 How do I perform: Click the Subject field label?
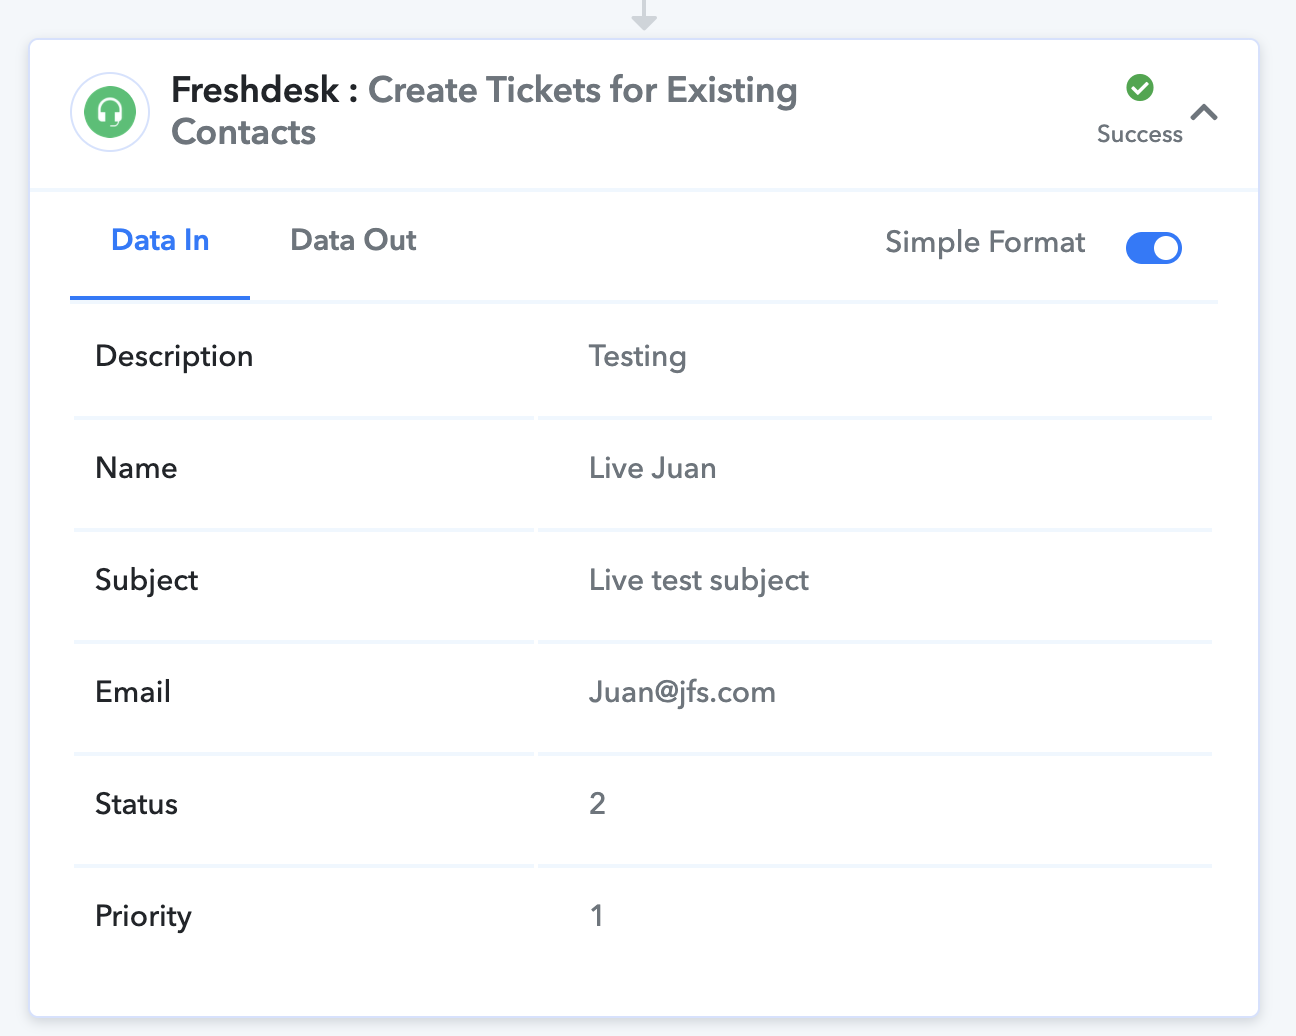coord(147,580)
